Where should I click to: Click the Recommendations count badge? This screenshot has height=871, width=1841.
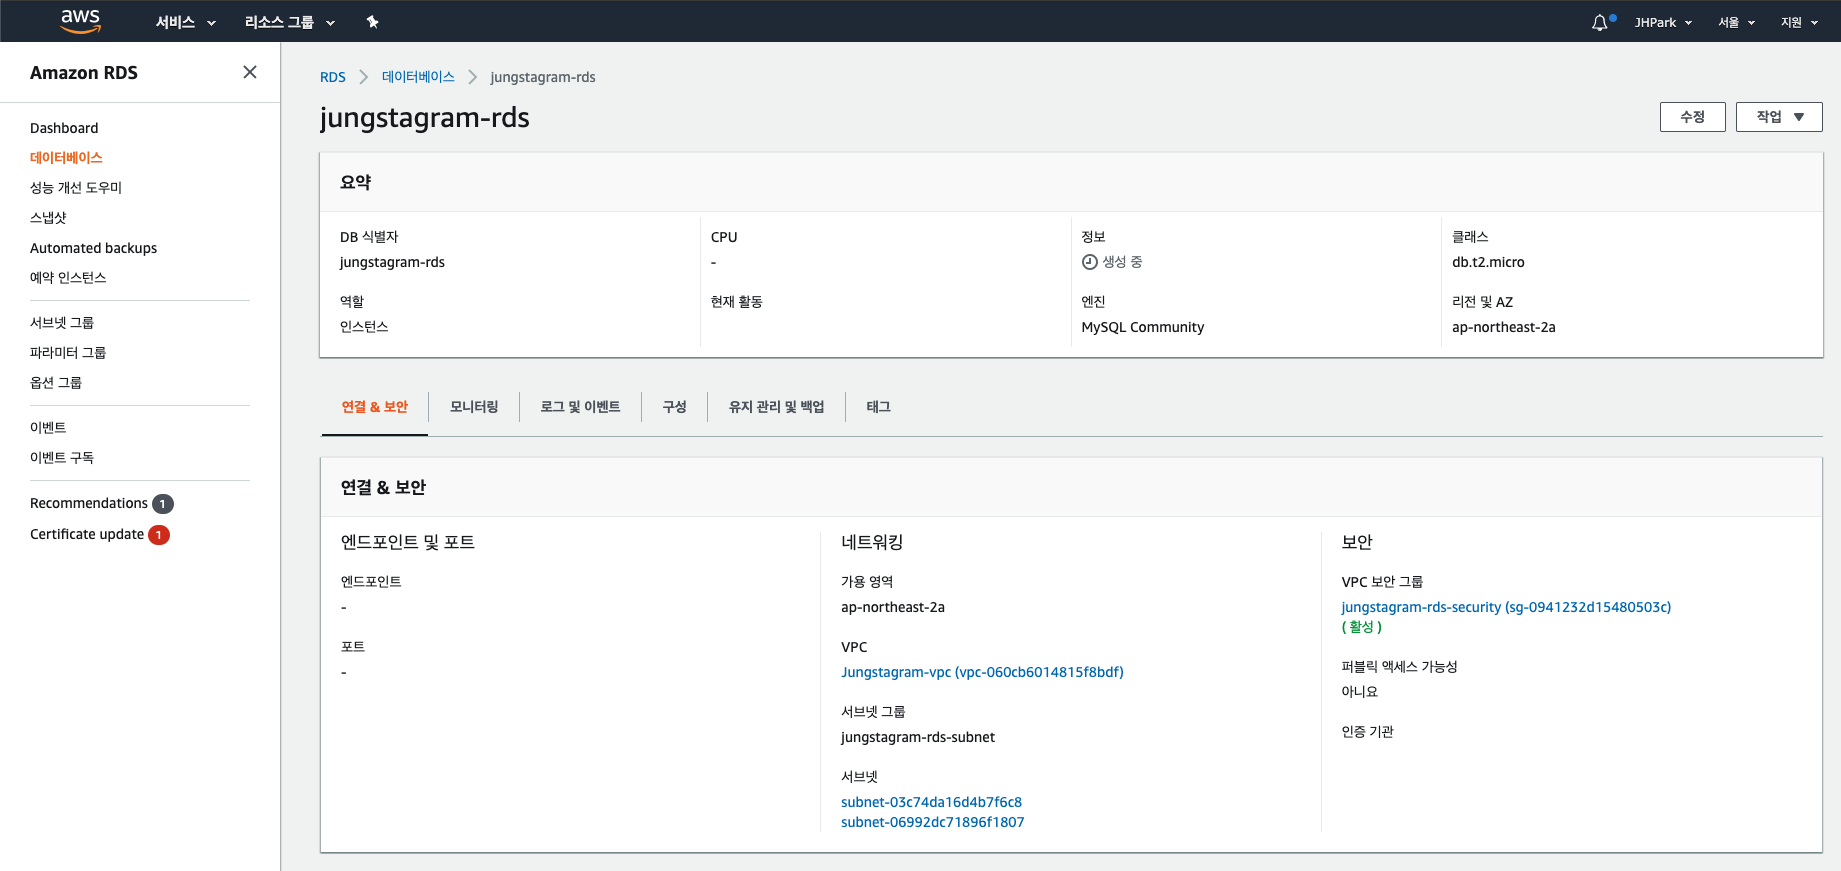163,504
